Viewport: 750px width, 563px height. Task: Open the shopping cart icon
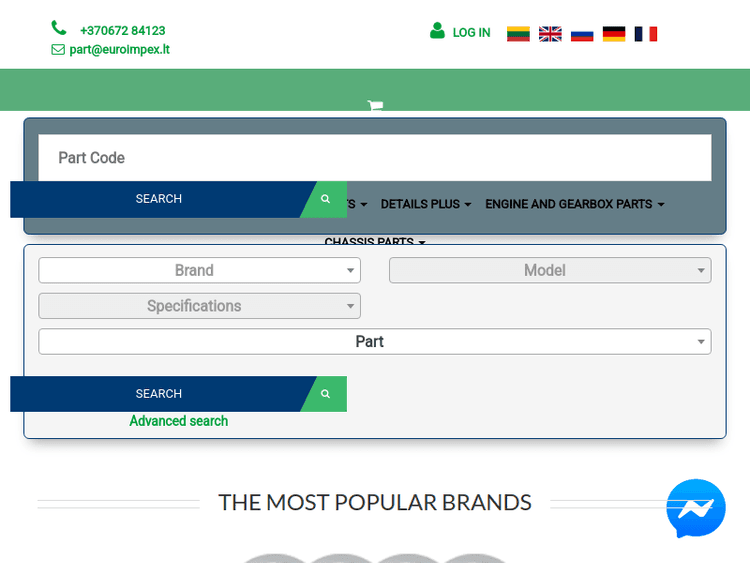click(375, 105)
